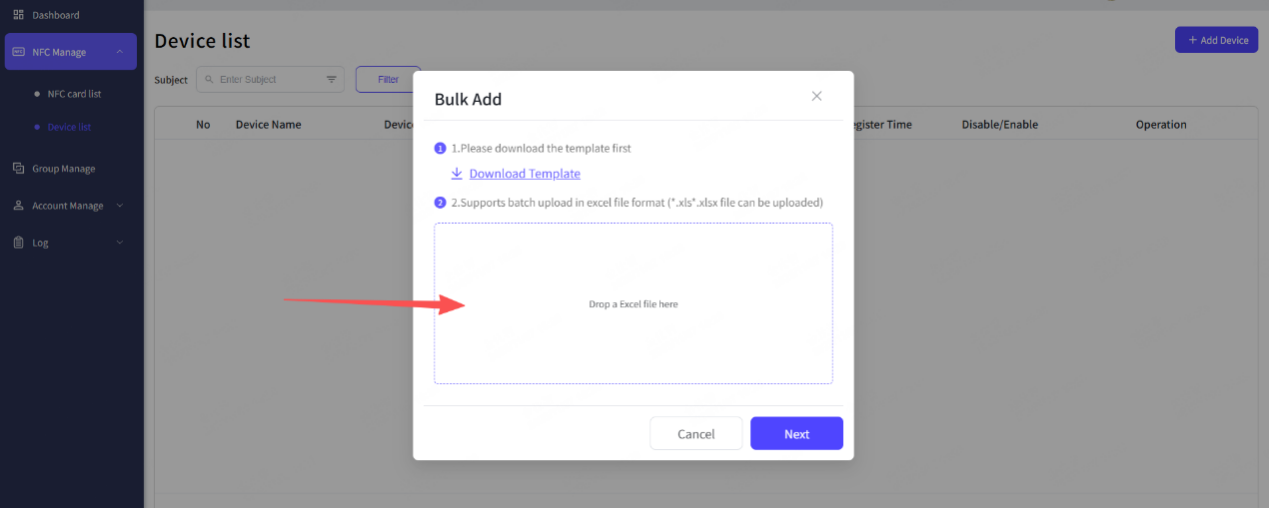This screenshot has height=508, width=1269.
Task: Click the NFC Manage card icon
Action: click(x=18, y=52)
